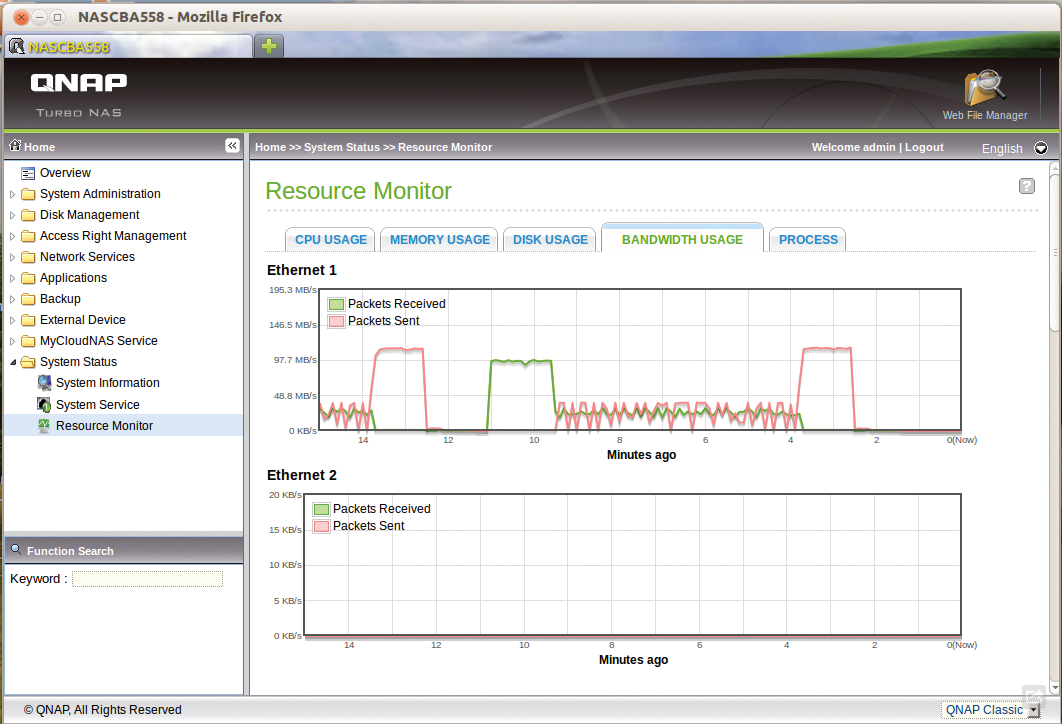Click the Resource Monitor help icon

pos(1026,186)
